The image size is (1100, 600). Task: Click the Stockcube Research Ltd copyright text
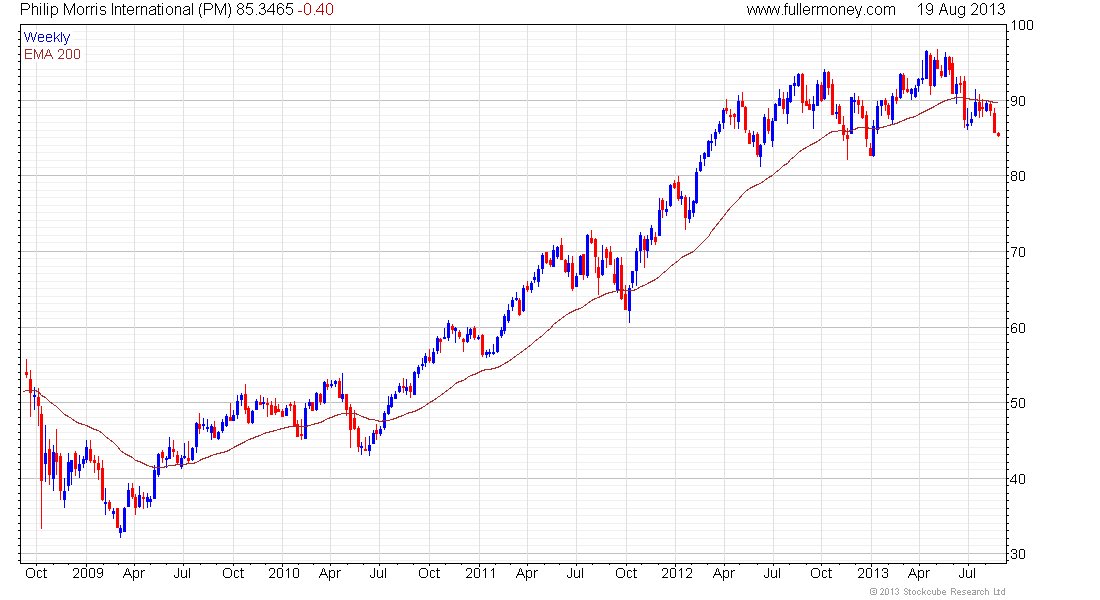point(937,592)
